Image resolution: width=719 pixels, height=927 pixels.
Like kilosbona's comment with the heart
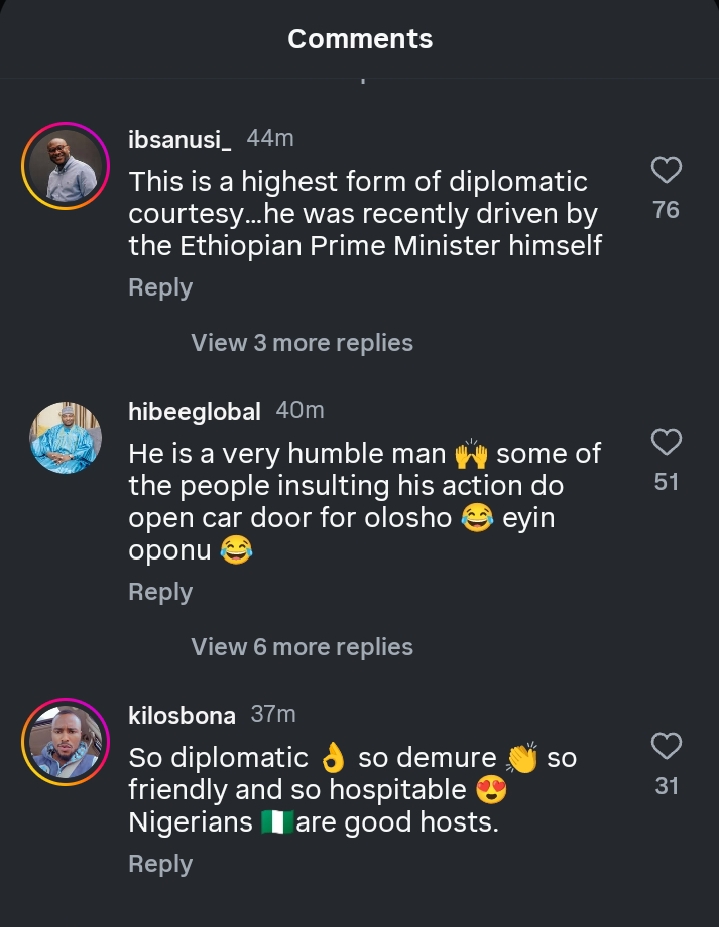[666, 746]
